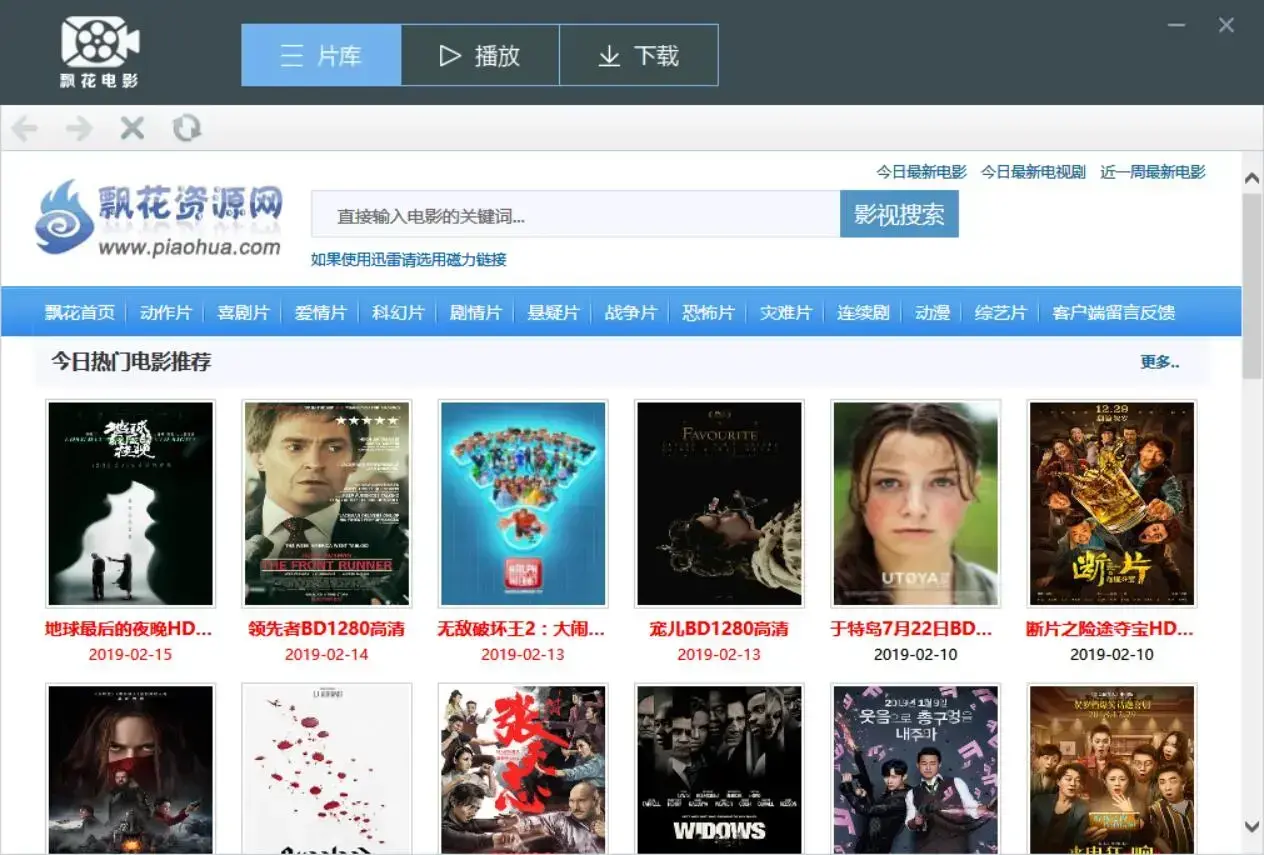Viewport: 1264px width, 855px height.
Task: Go to 飘花首页 in navigation bar
Action: [x=80, y=313]
